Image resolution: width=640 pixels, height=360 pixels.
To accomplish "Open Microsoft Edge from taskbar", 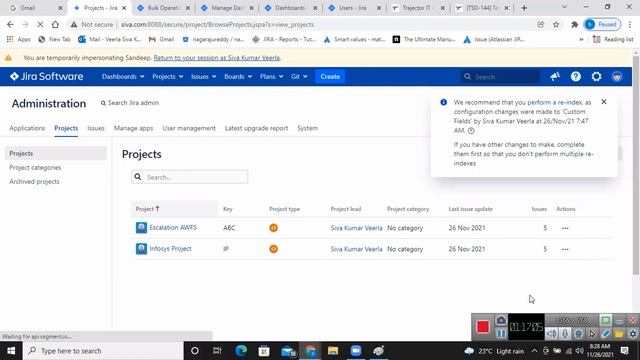I will coord(241,351).
